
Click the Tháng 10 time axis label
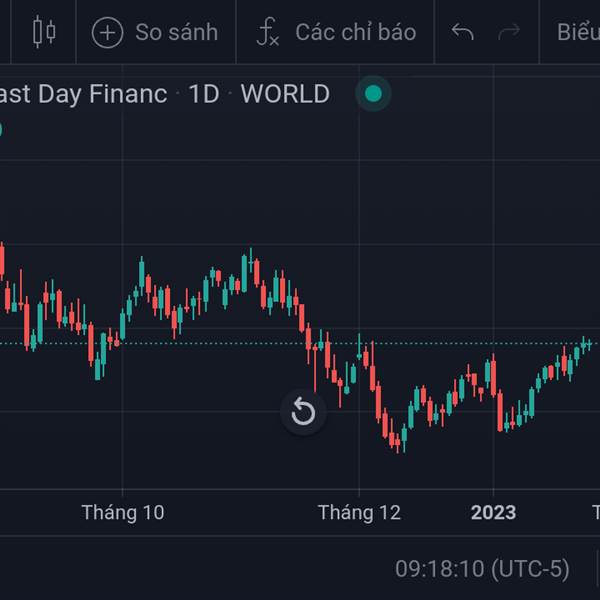(123, 512)
